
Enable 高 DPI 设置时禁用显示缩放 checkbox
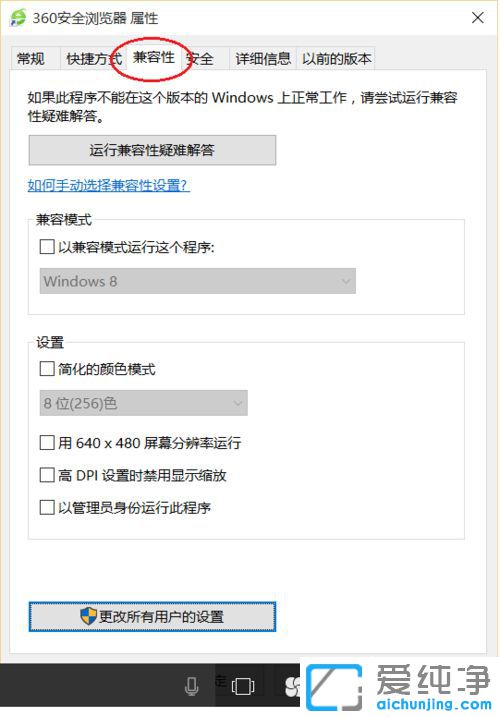pos(47,475)
